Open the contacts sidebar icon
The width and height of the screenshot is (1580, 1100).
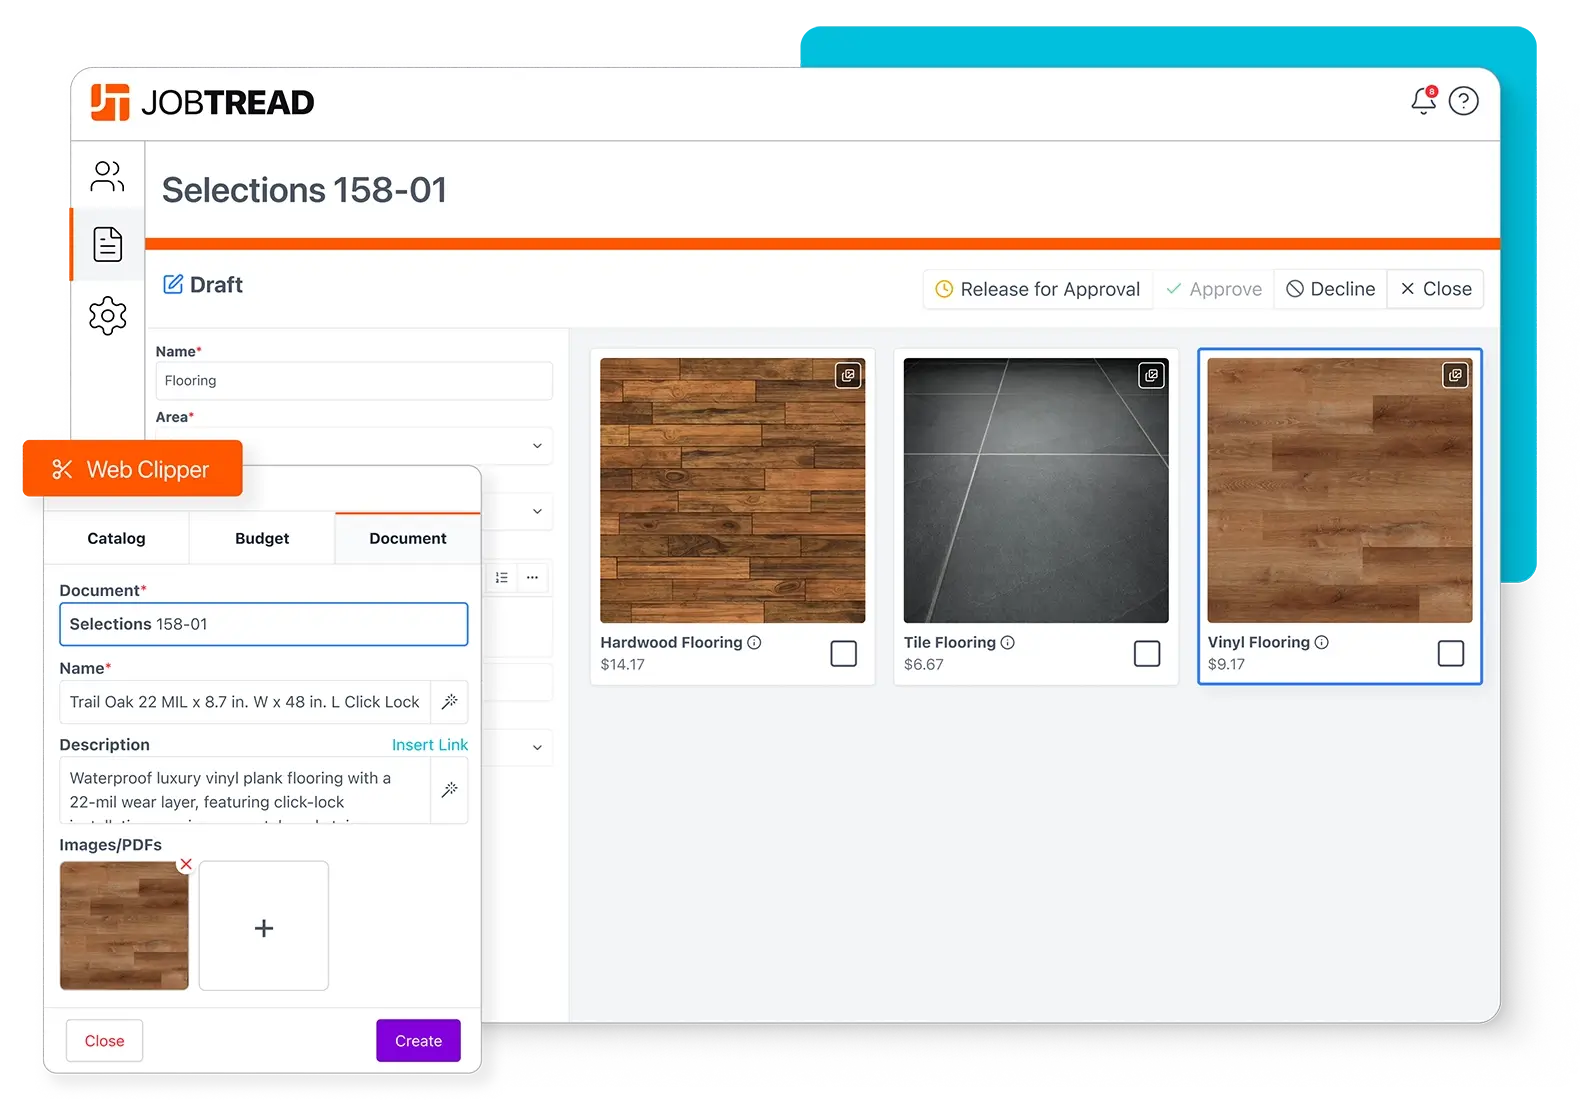108,176
